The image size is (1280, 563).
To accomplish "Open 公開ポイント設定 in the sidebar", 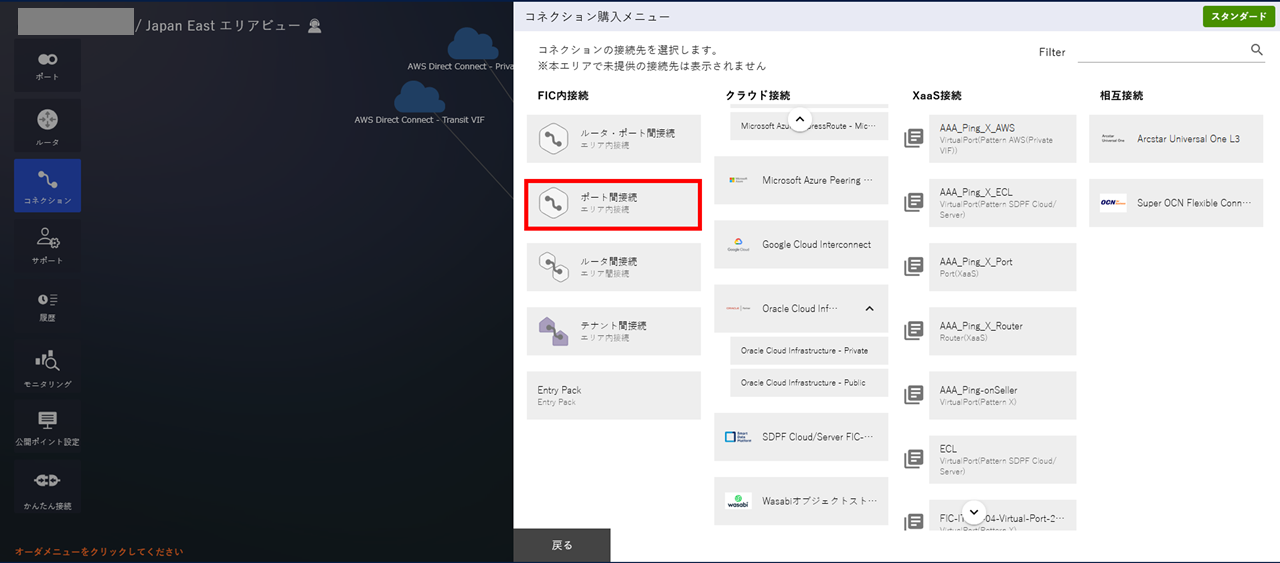I will 47,427.
